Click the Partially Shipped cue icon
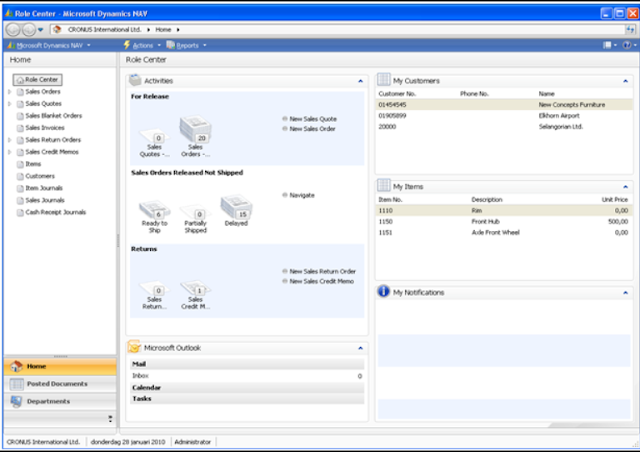Screen dimensions: 640x452 click(195, 212)
